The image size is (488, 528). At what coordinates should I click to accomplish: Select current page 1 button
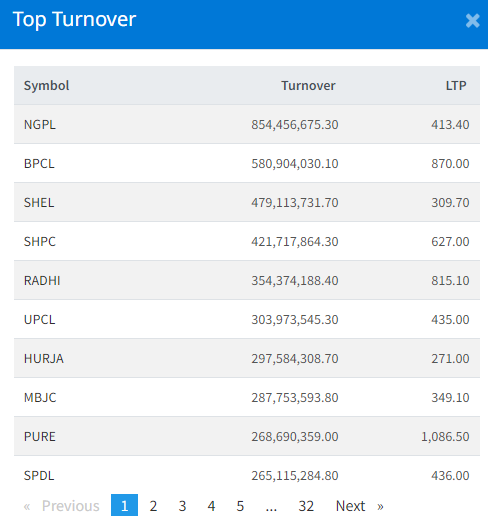point(124,505)
